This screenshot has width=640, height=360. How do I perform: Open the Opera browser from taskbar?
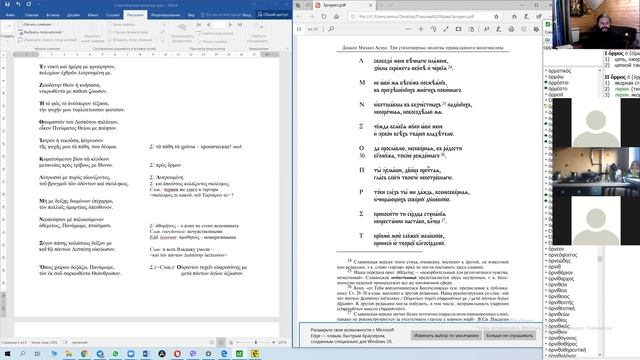point(177,353)
